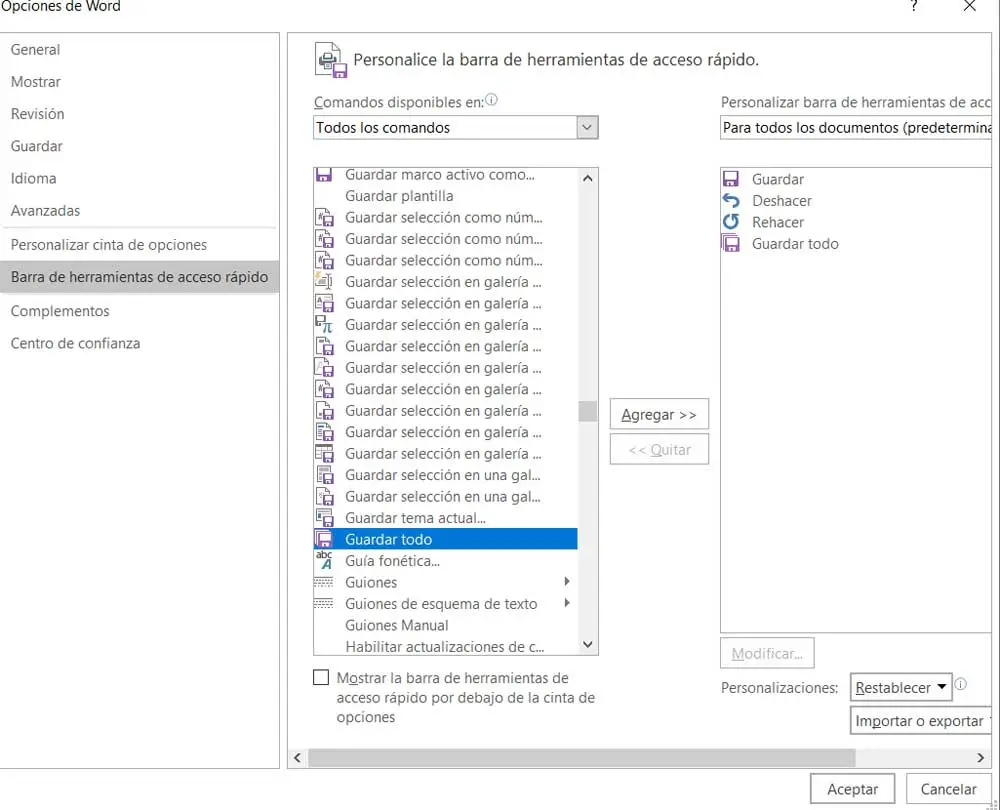Select the highlighted Guardar todo row
The height and width of the screenshot is (810, 1000).
click(446, 539)
